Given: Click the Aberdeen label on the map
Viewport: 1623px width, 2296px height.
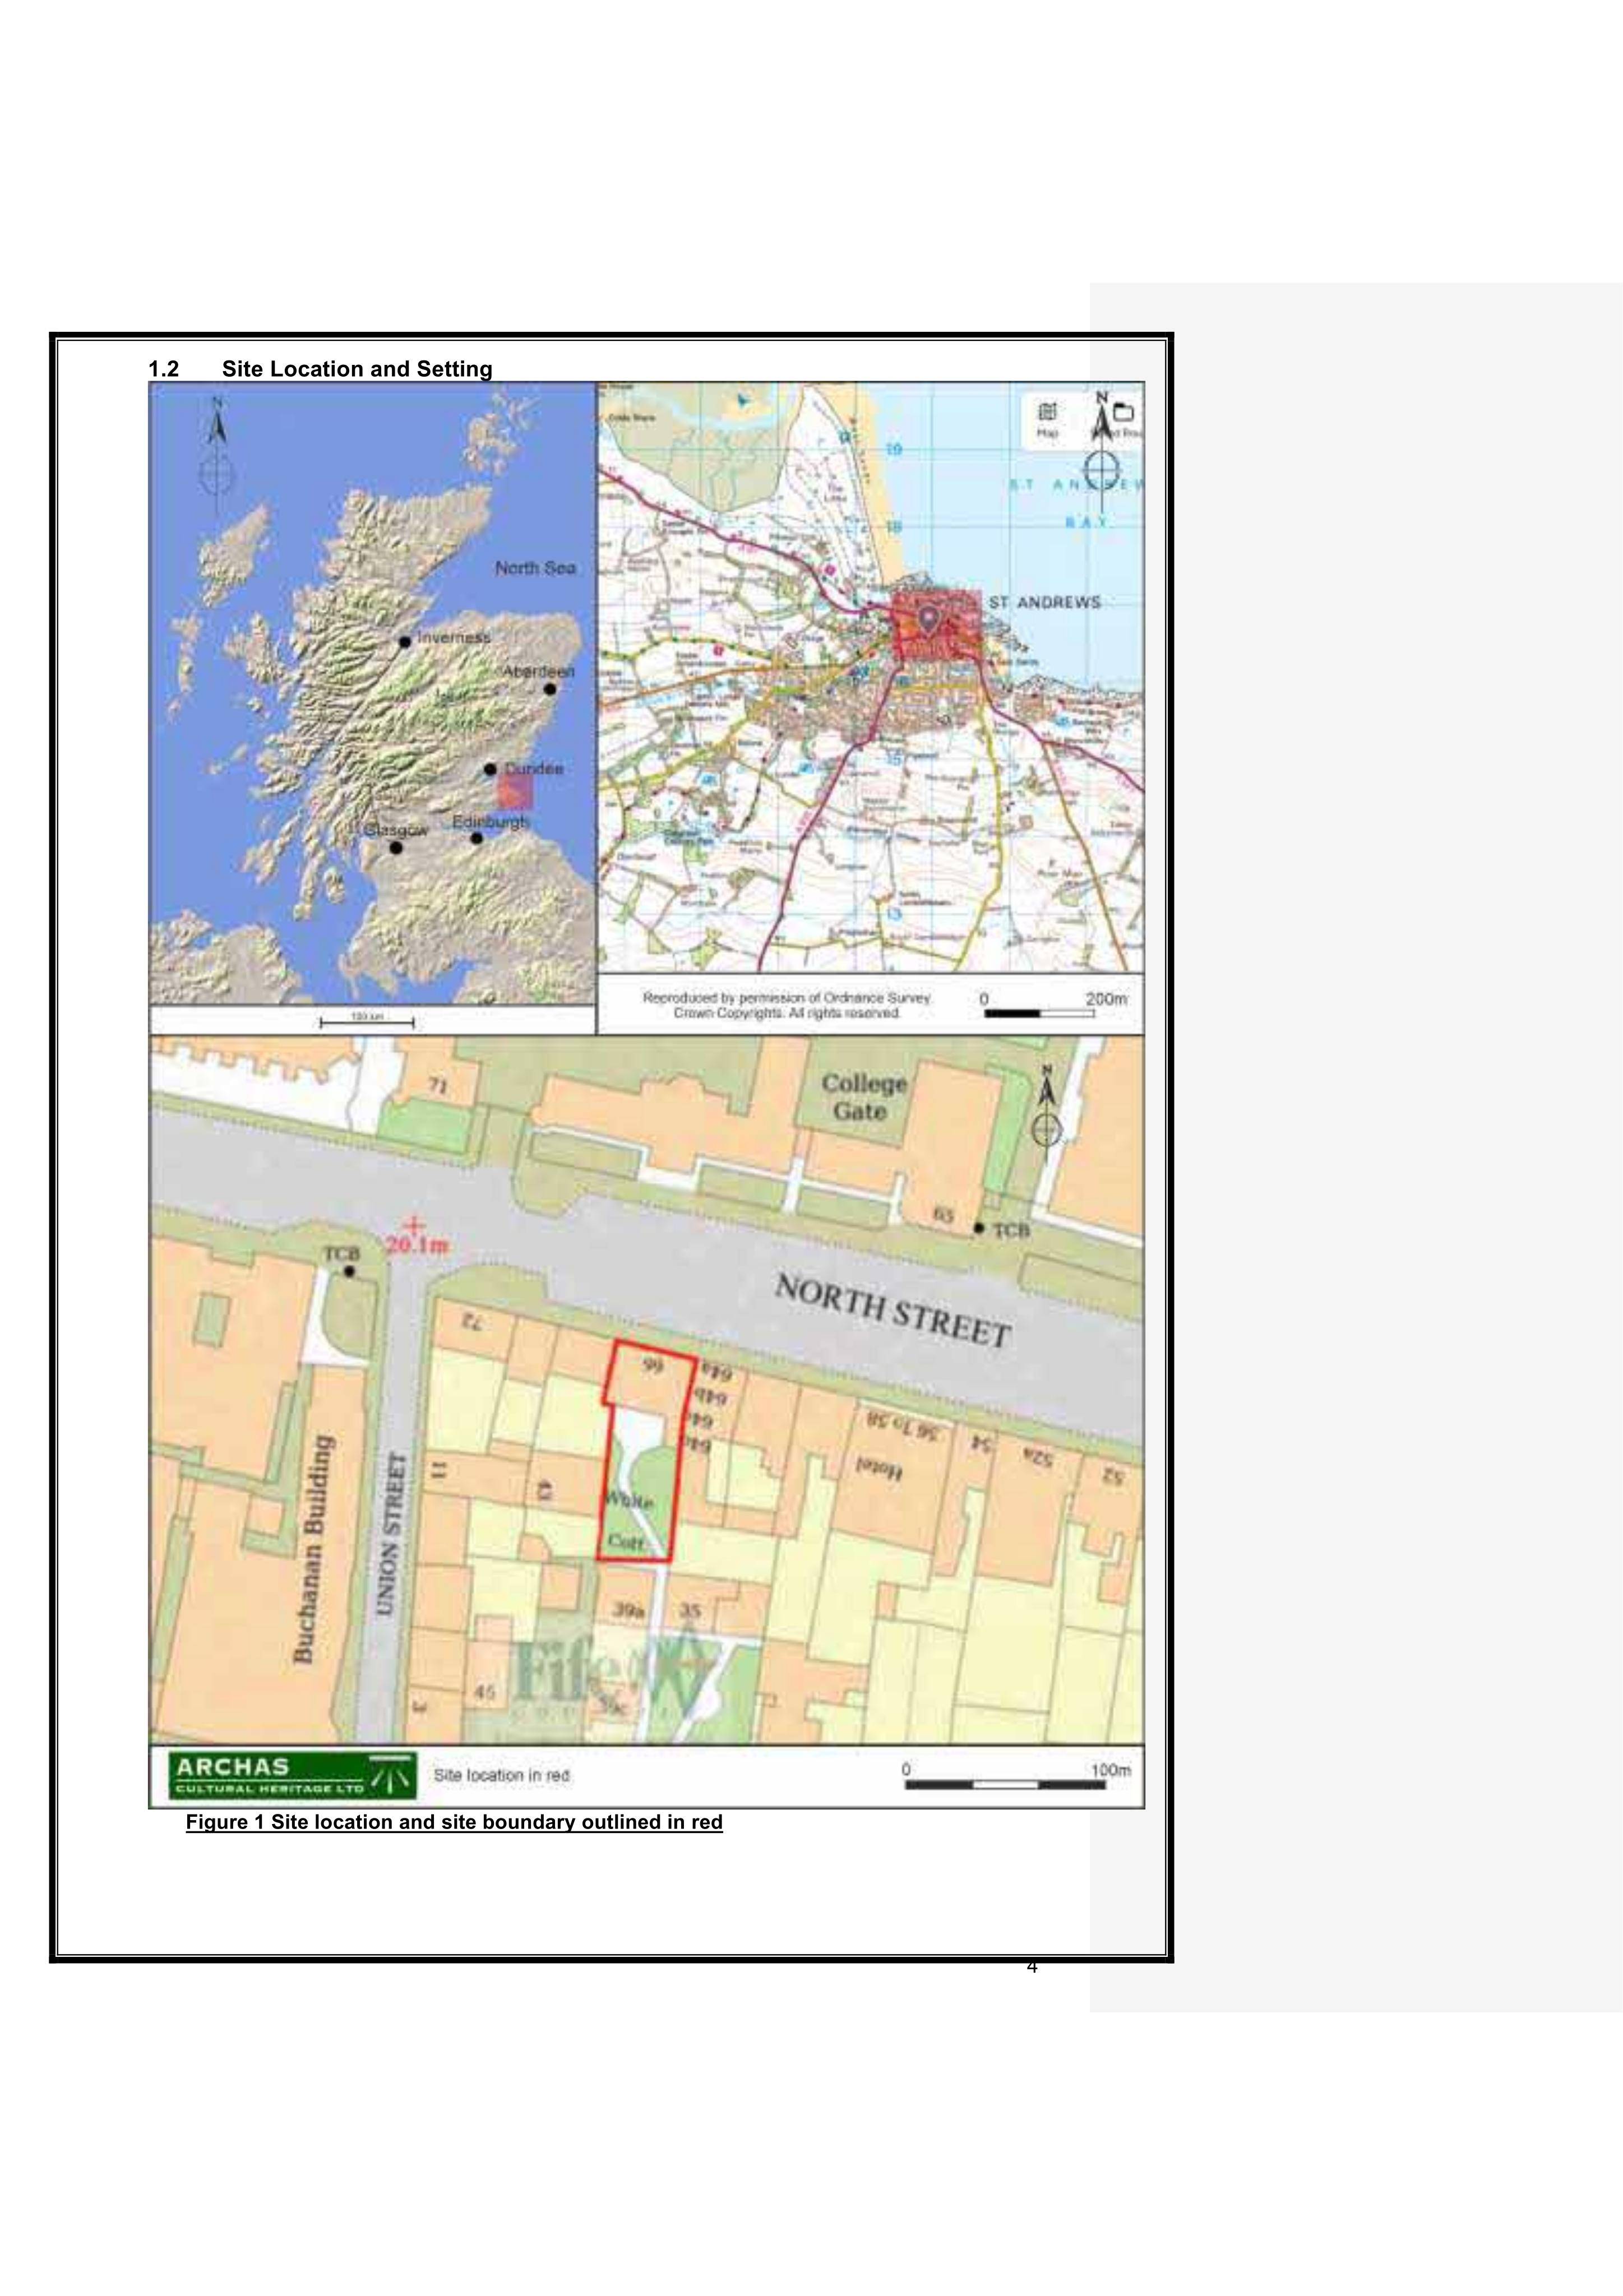Looking at the screenshot, I should pos(538,672).
